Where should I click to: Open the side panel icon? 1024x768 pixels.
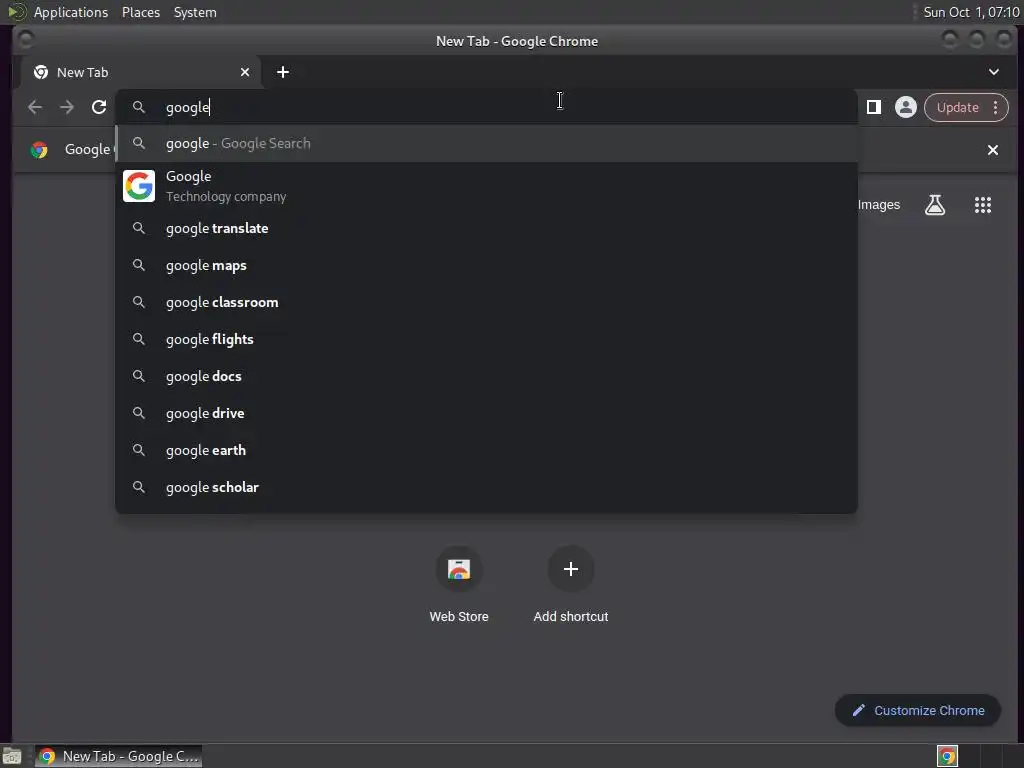click(x=873, y=107)
